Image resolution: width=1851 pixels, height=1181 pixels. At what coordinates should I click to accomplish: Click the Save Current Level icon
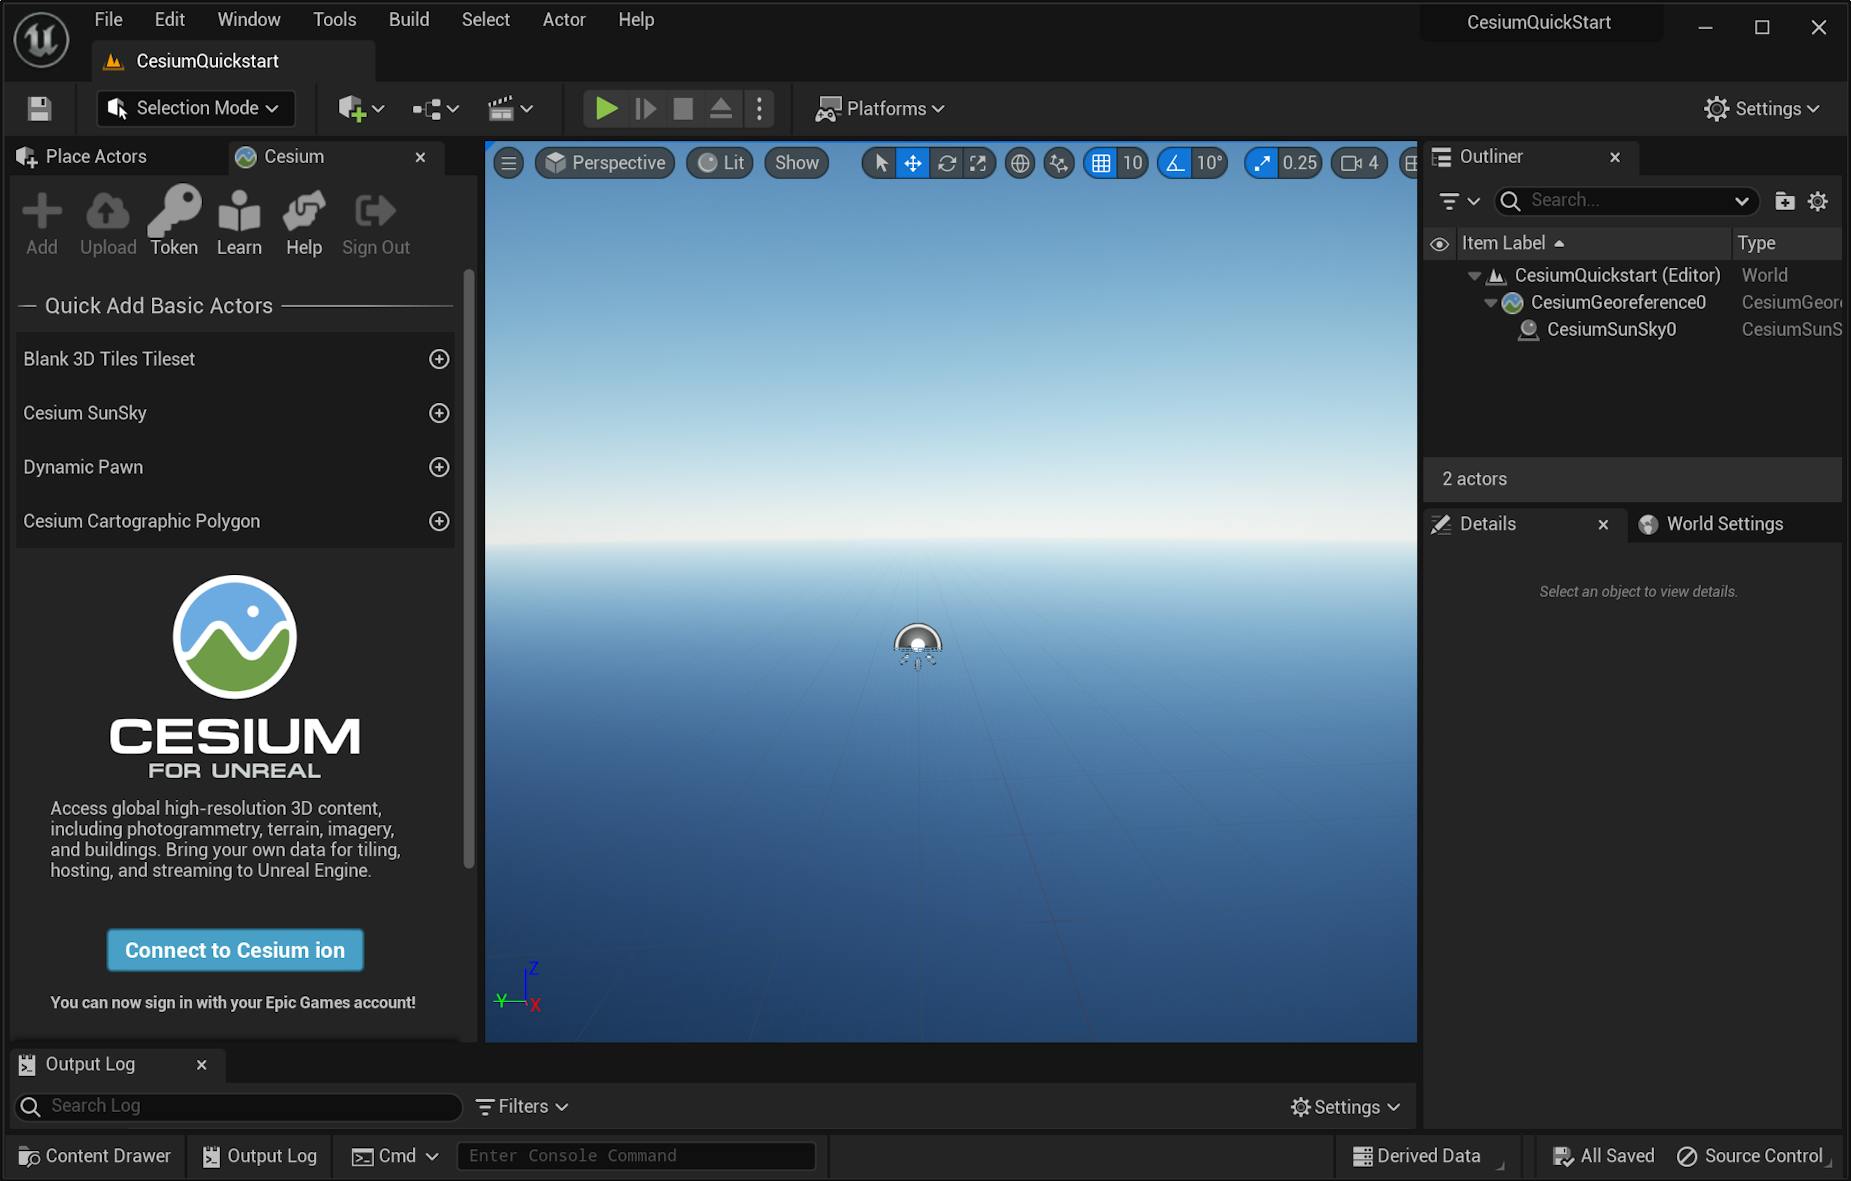click(x=39, y=108)
